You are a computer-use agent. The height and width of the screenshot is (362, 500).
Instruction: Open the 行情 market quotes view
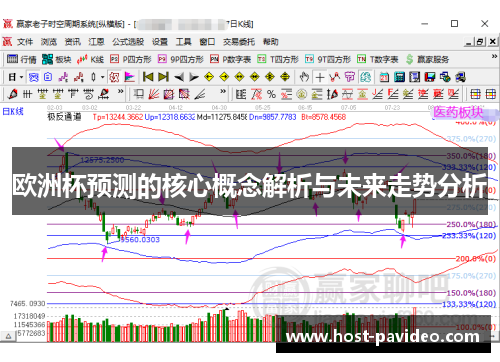point(22,59)
